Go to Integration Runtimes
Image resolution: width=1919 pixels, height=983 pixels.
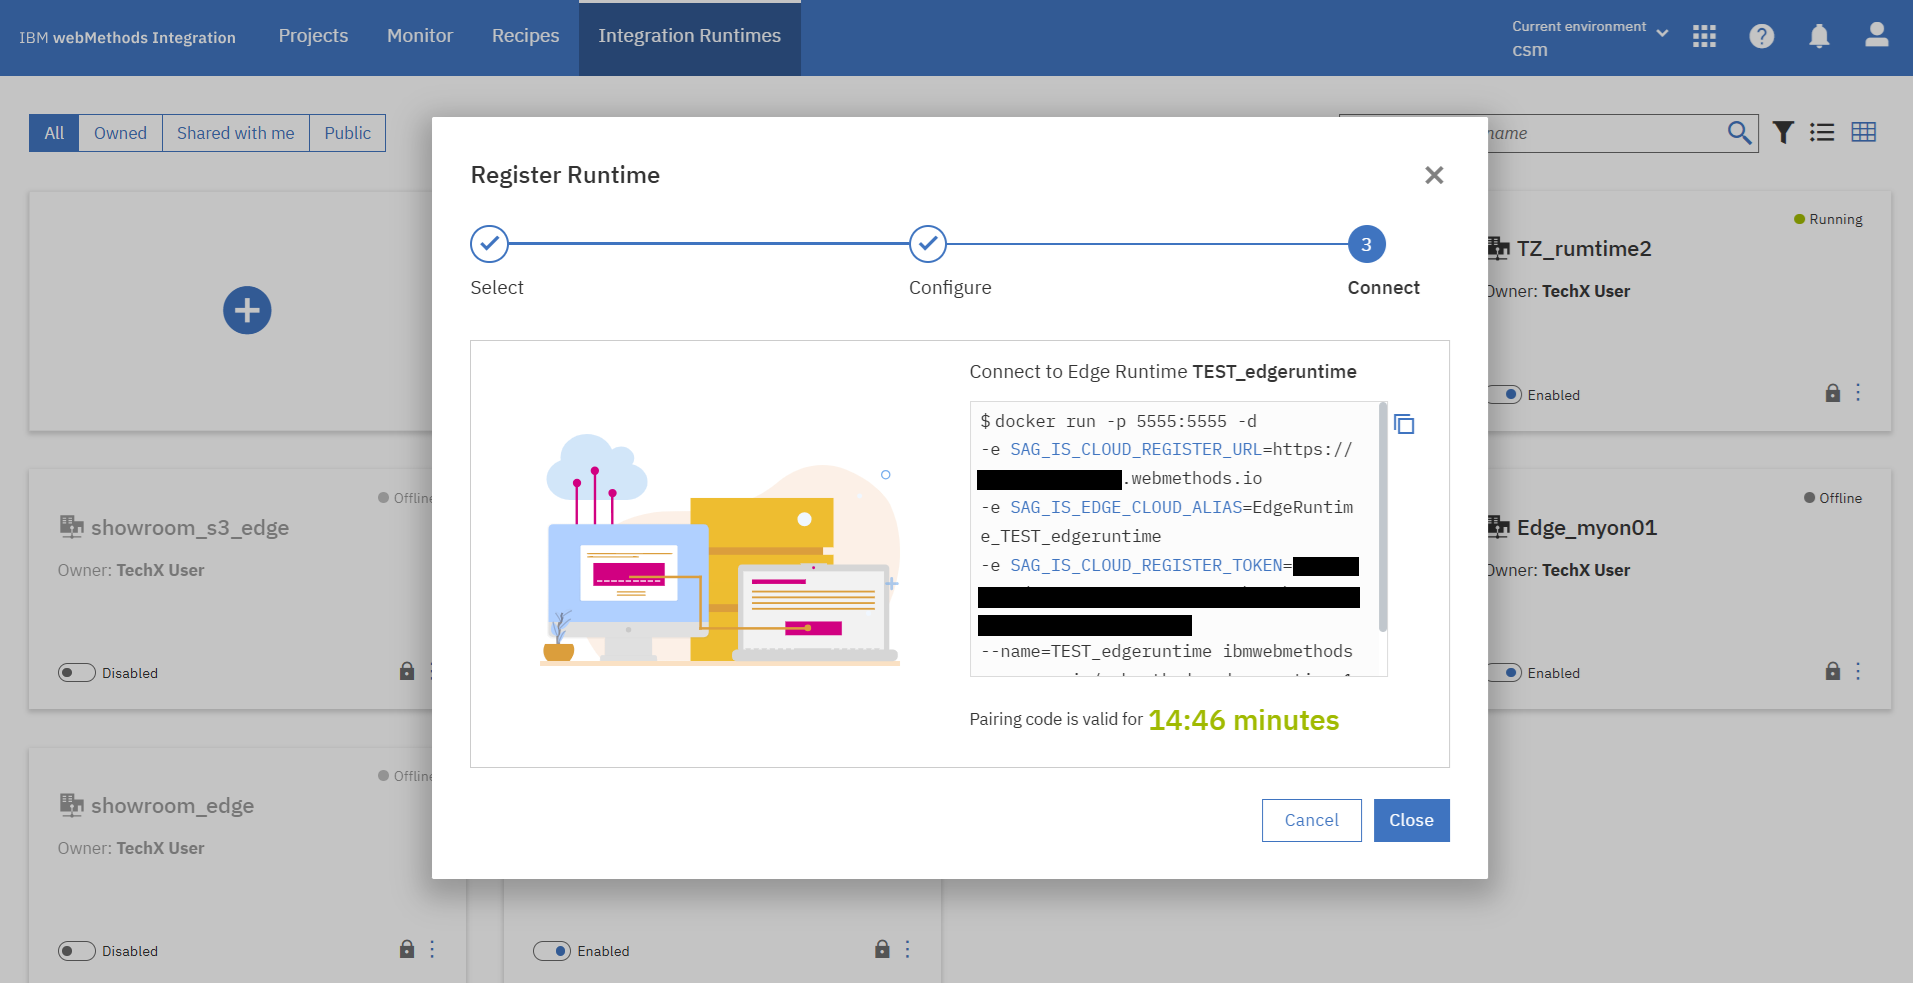point(690,36)
